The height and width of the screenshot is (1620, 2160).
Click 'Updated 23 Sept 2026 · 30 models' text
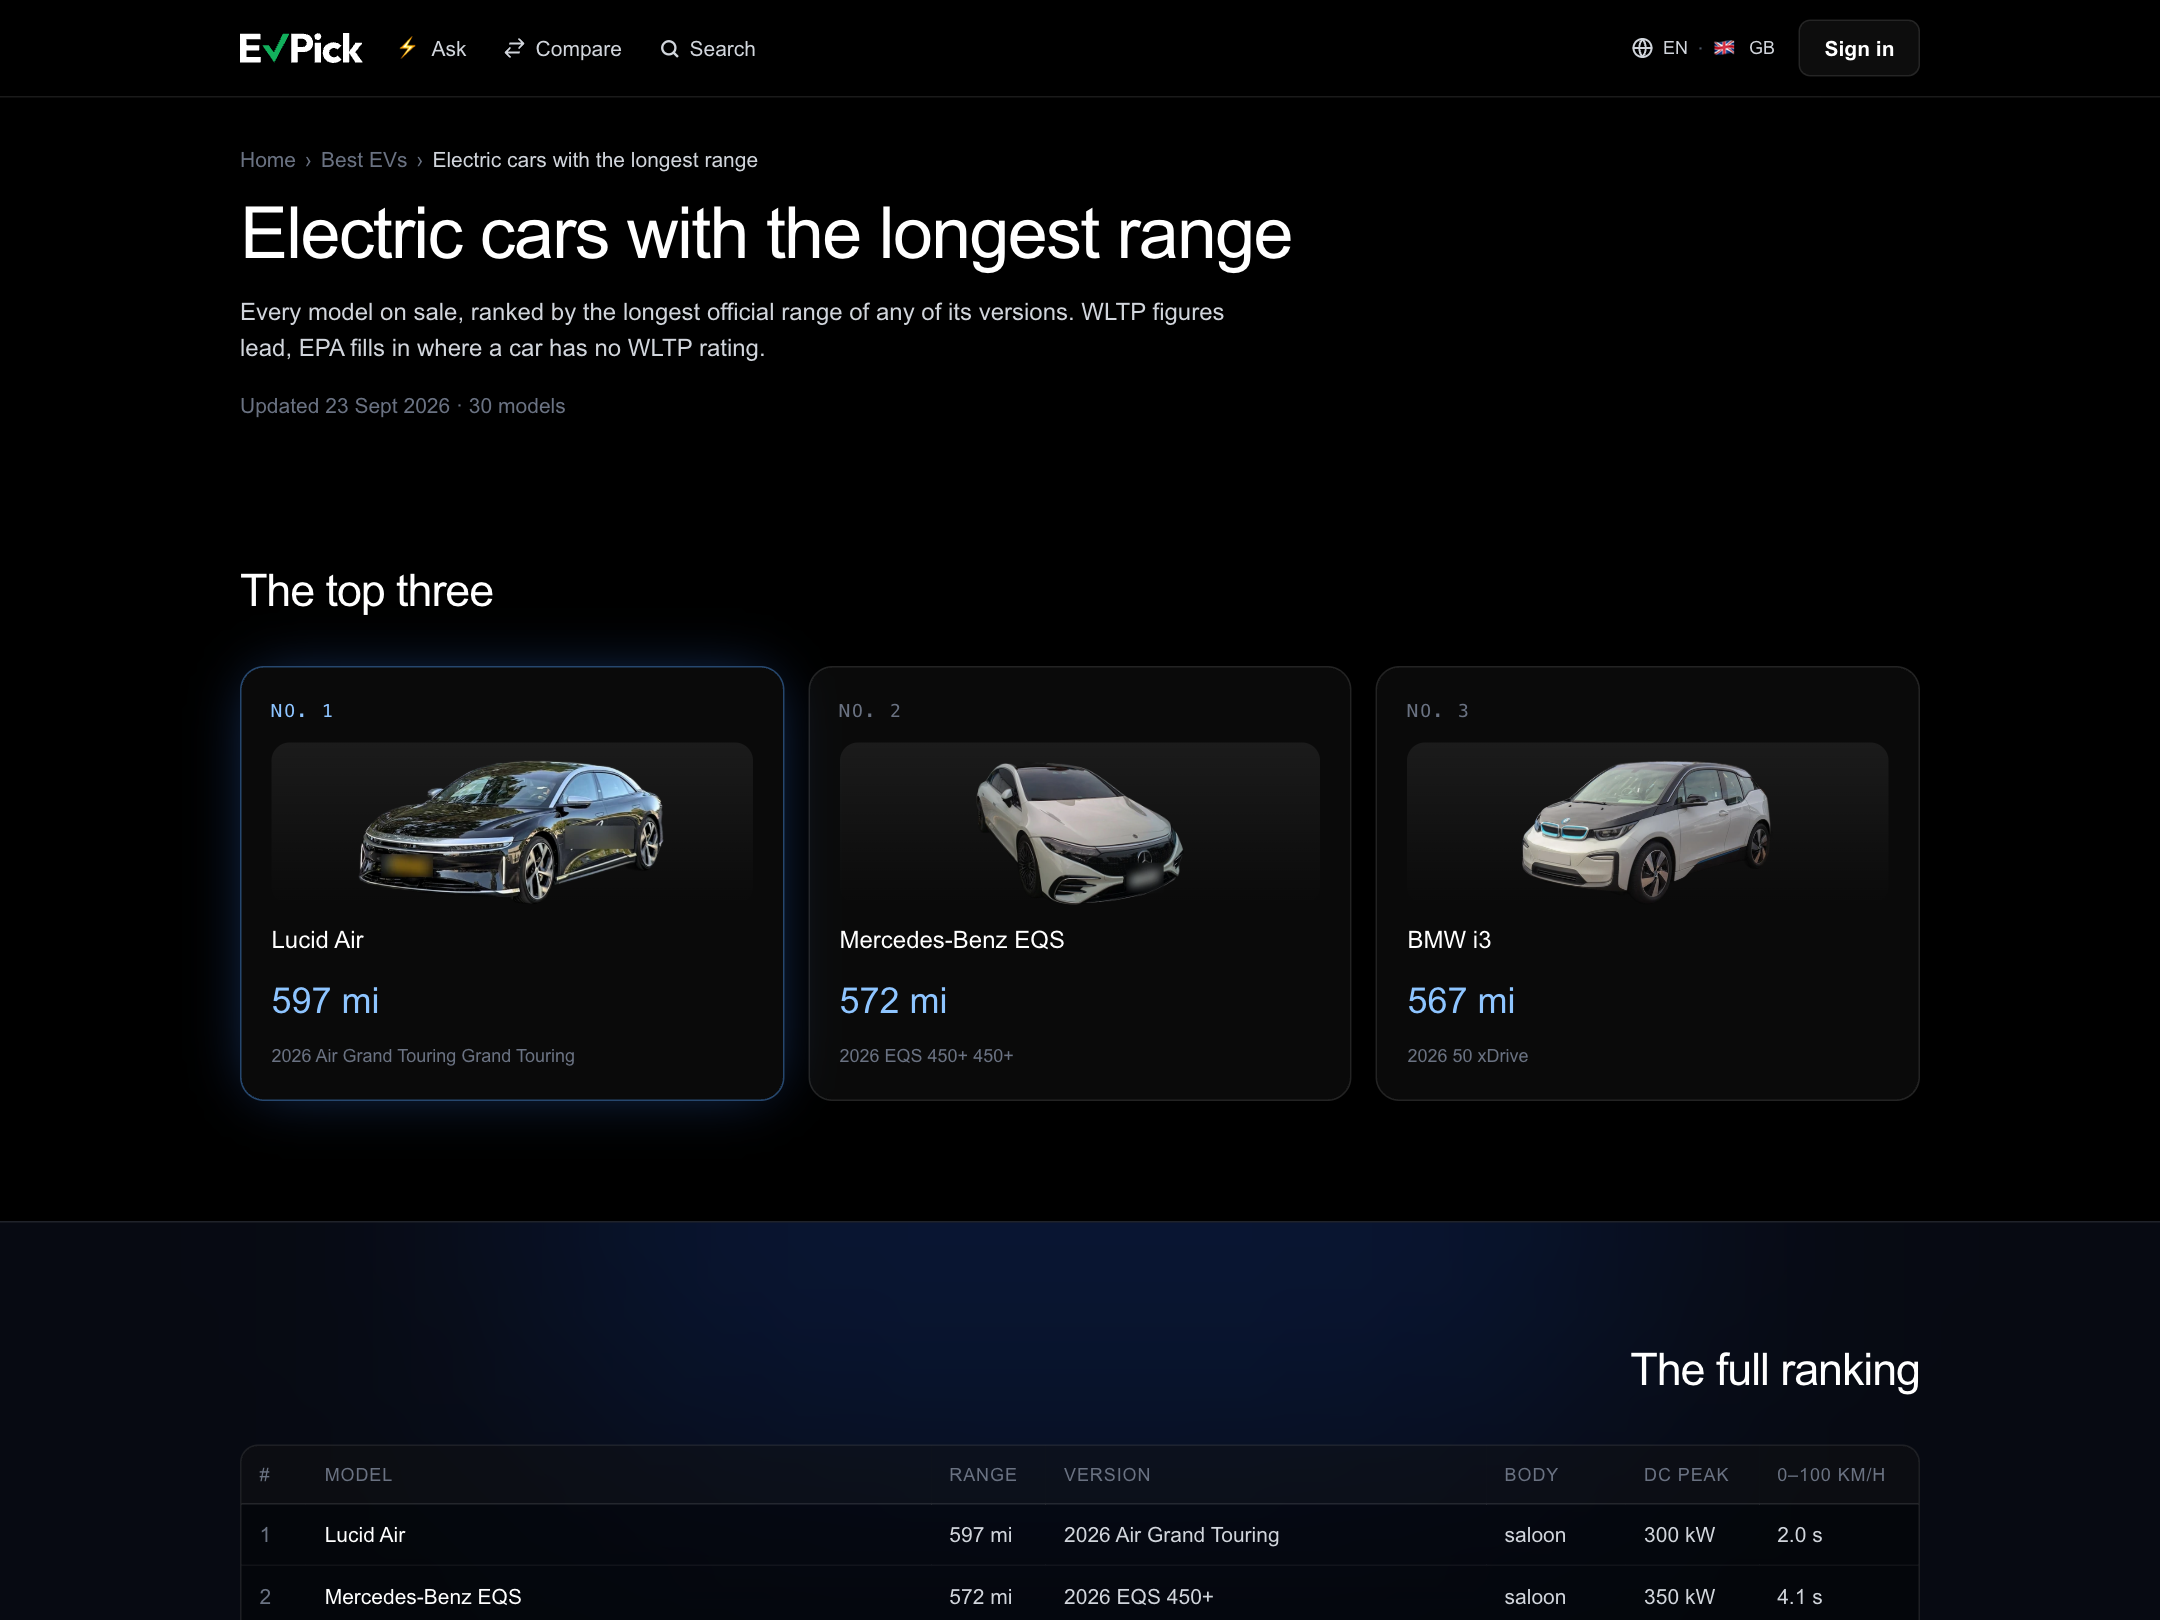(x=402, y=406)
